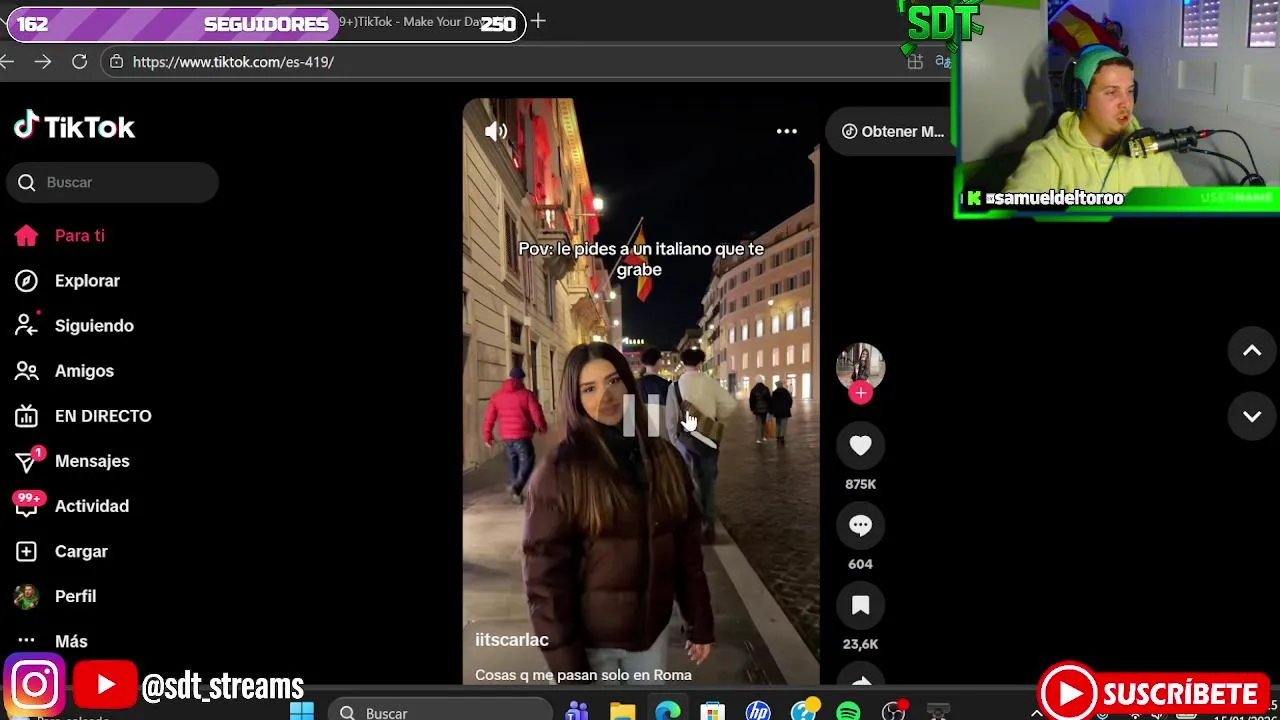
Task: Click the Cargar plus icon
Action: tap(26, 551)
